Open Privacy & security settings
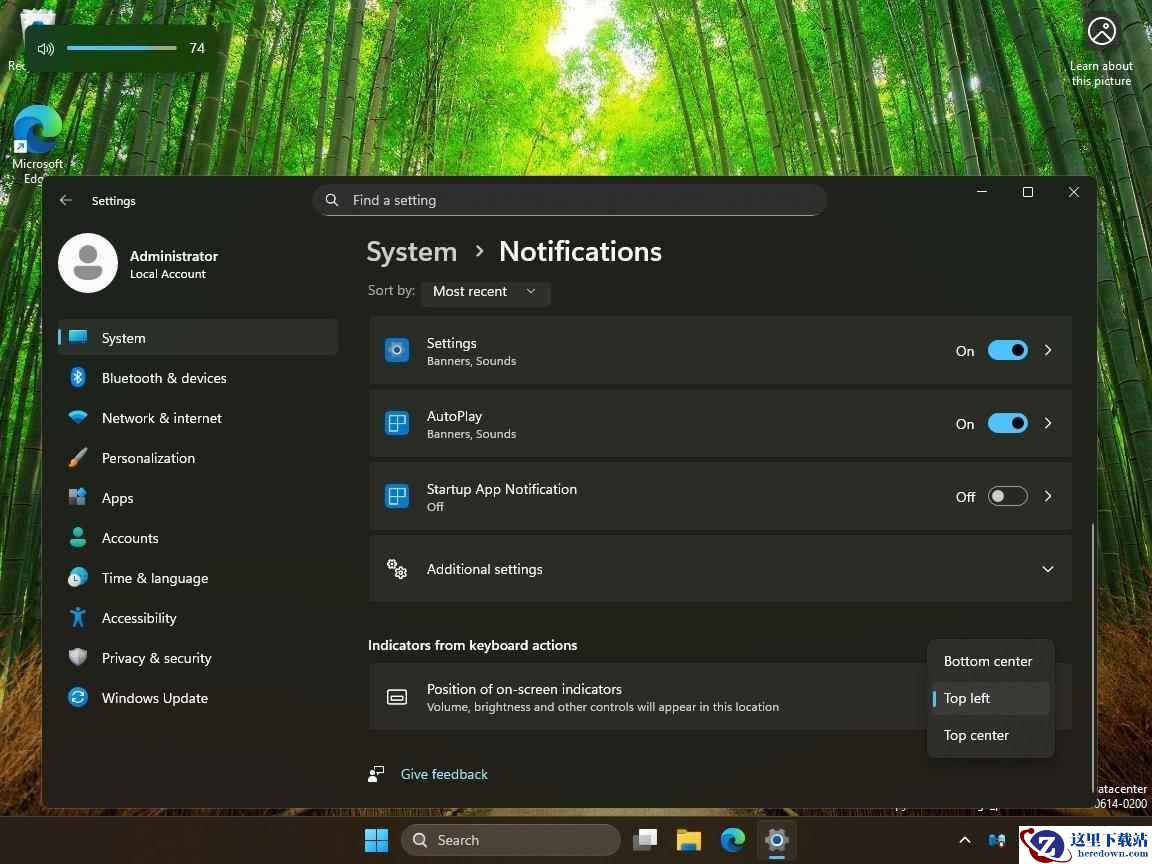The width and height of the screenshot is (1152, 864). pos(198,658)
